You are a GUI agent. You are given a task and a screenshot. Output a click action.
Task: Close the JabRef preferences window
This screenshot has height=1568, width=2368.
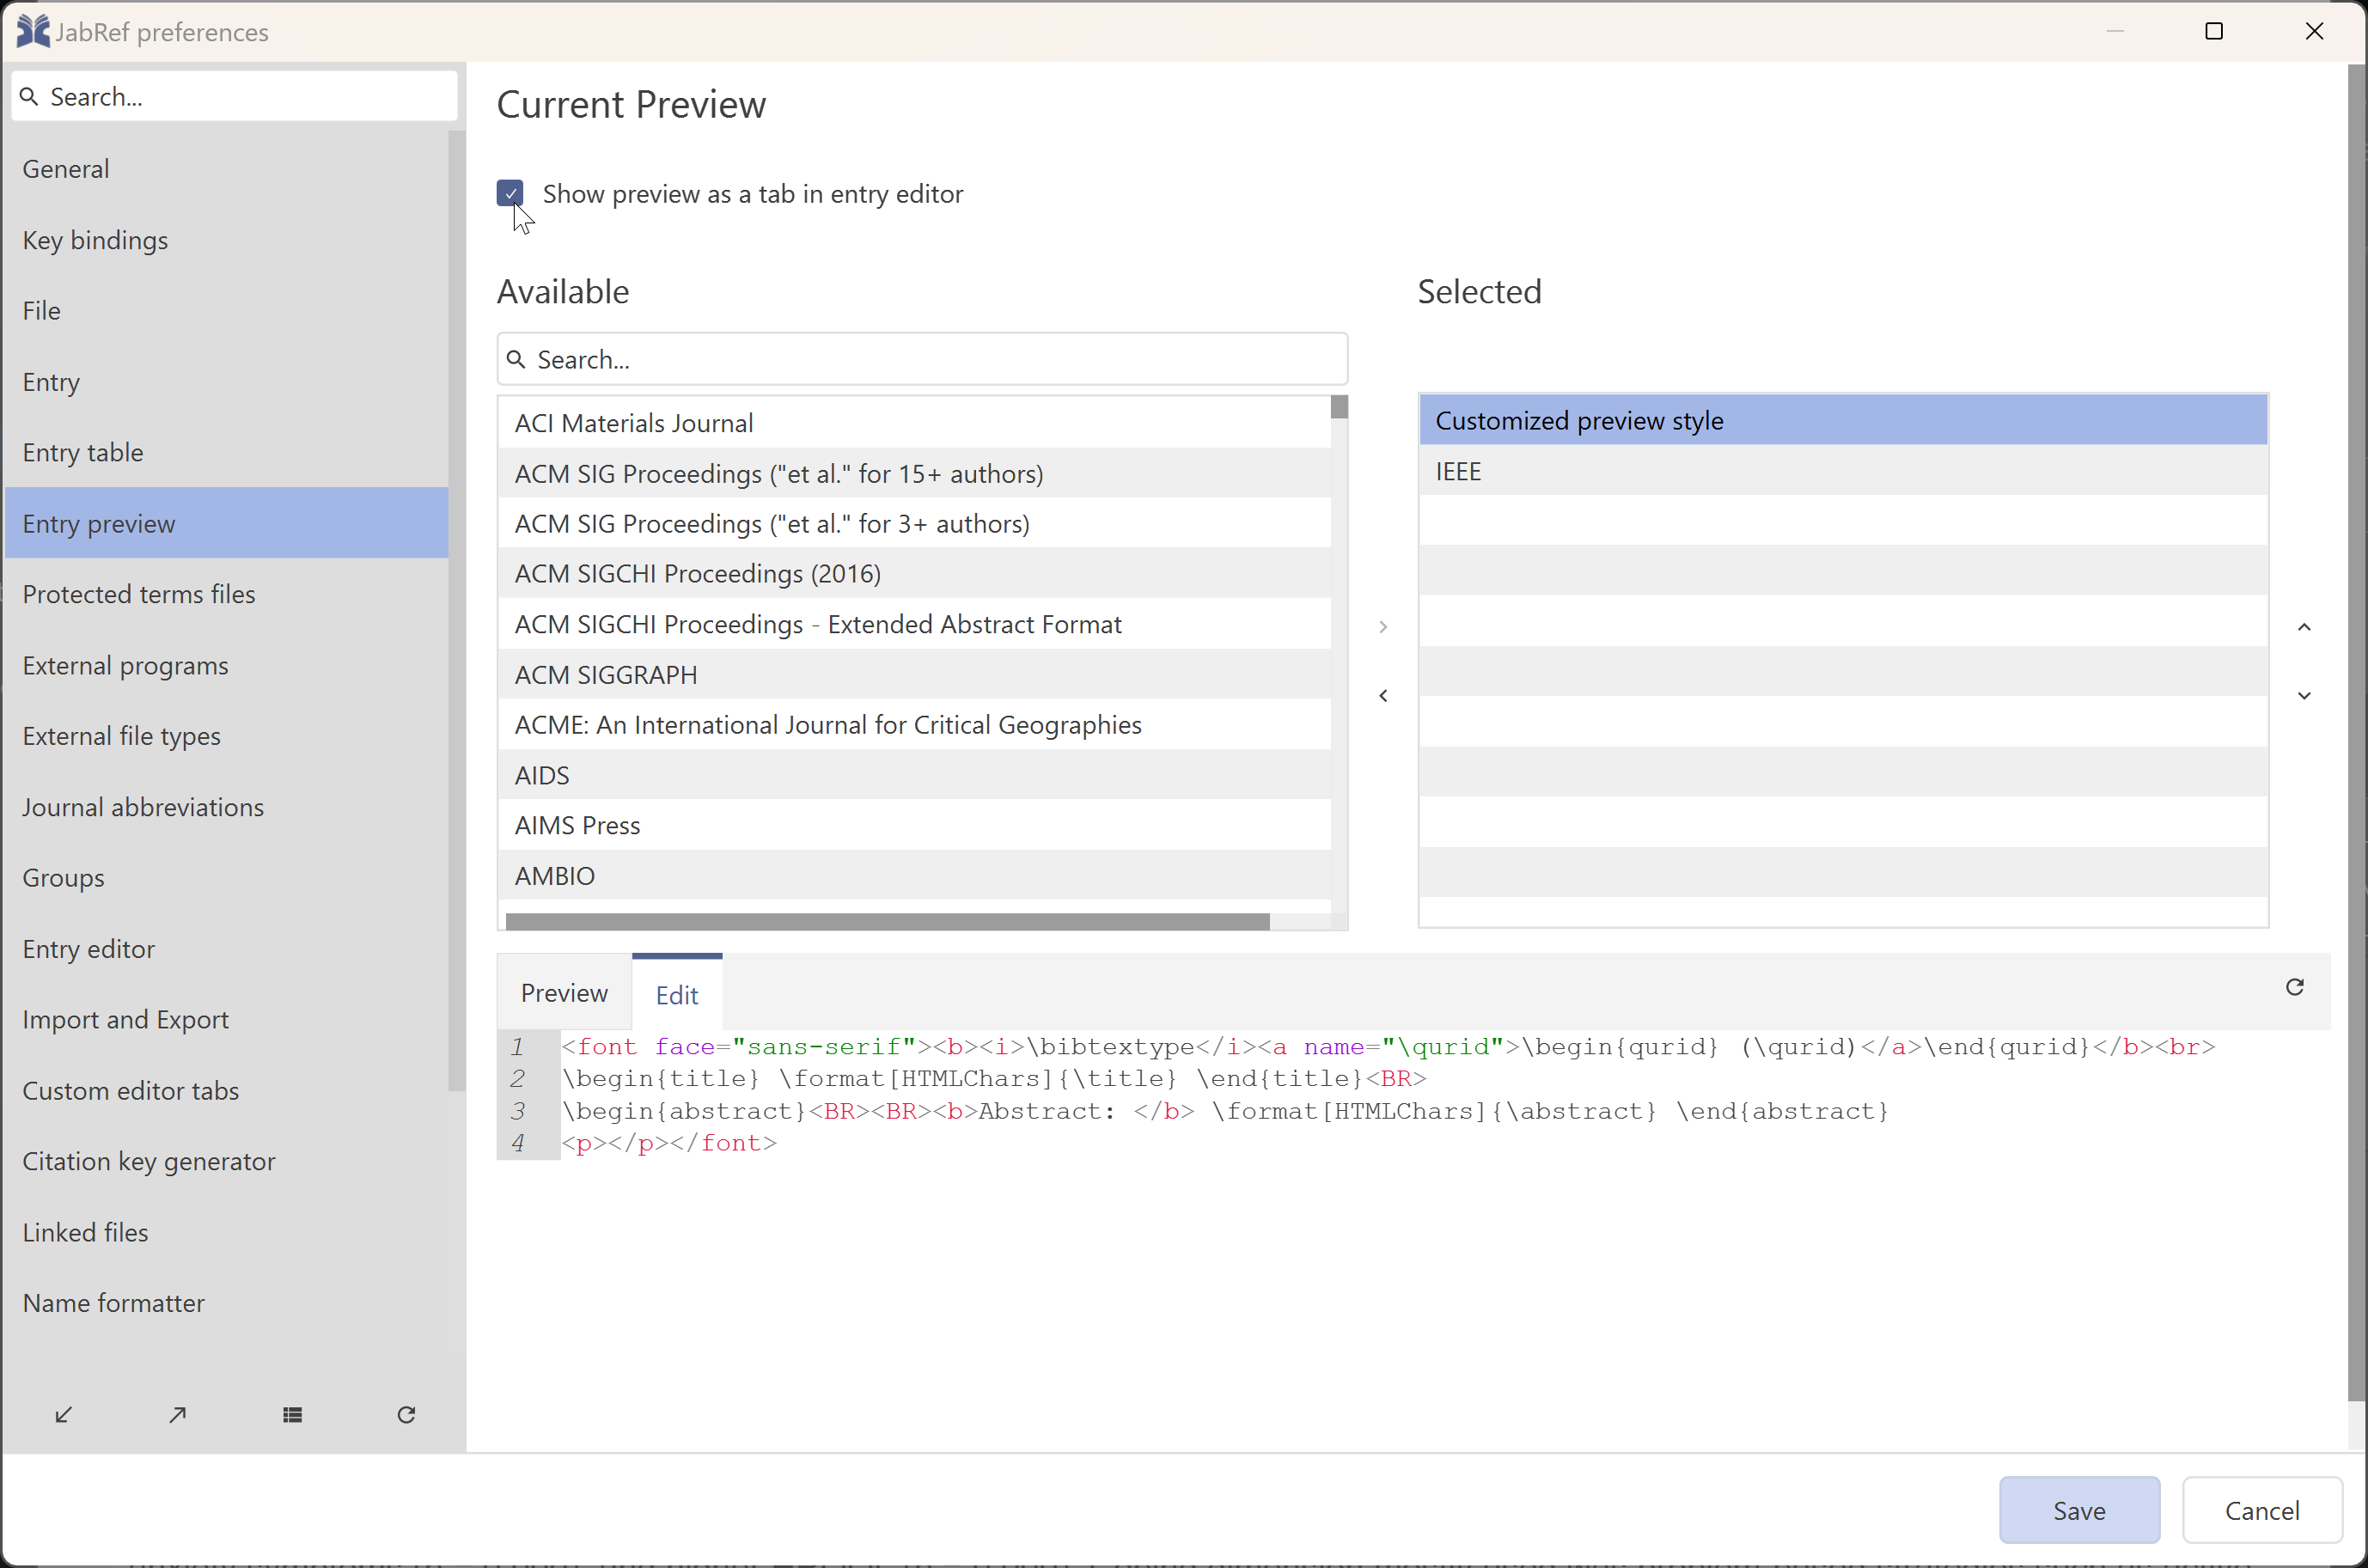point(2314,31)
